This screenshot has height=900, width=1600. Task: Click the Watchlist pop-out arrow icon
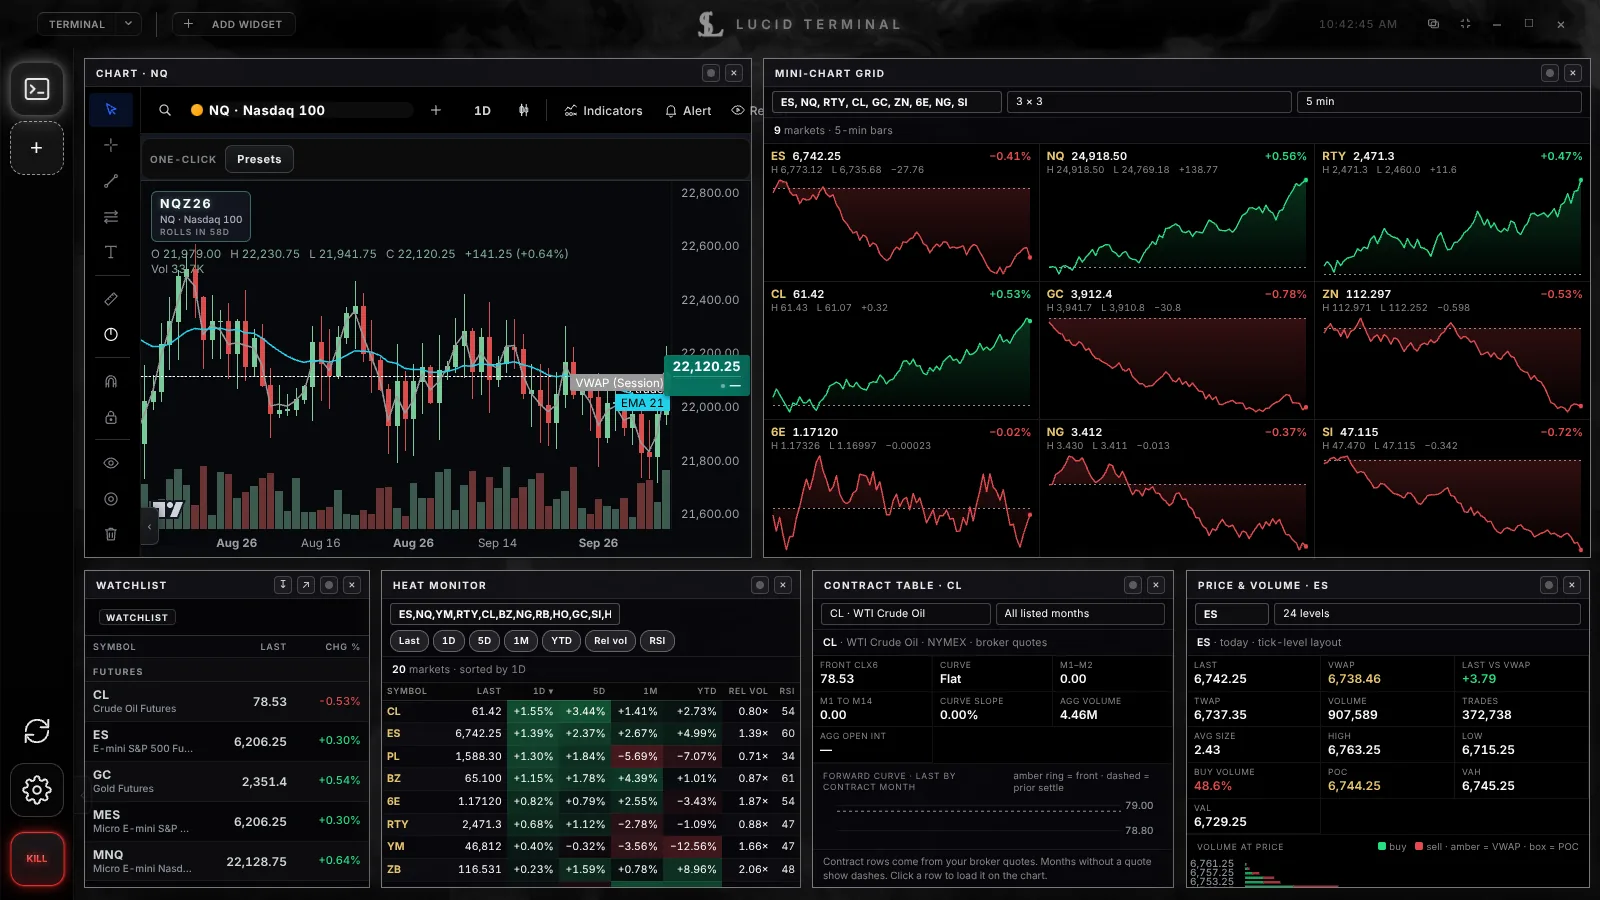point(306,585)
